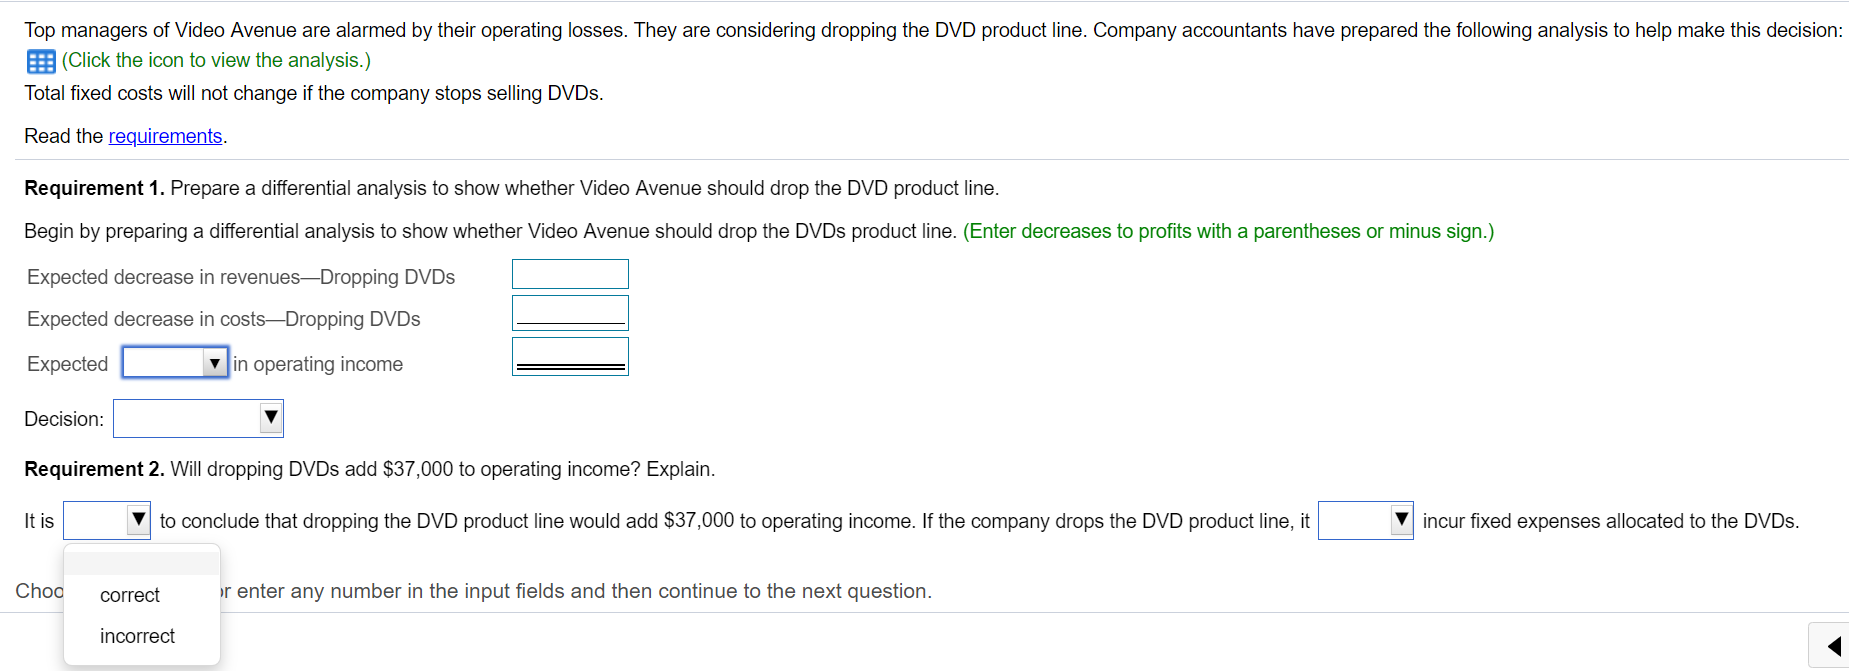Image resolution: width=1849 pixels, height=671 pixels.
Task: Click the expected decrease in revenues input field
Action: [569, 273]
